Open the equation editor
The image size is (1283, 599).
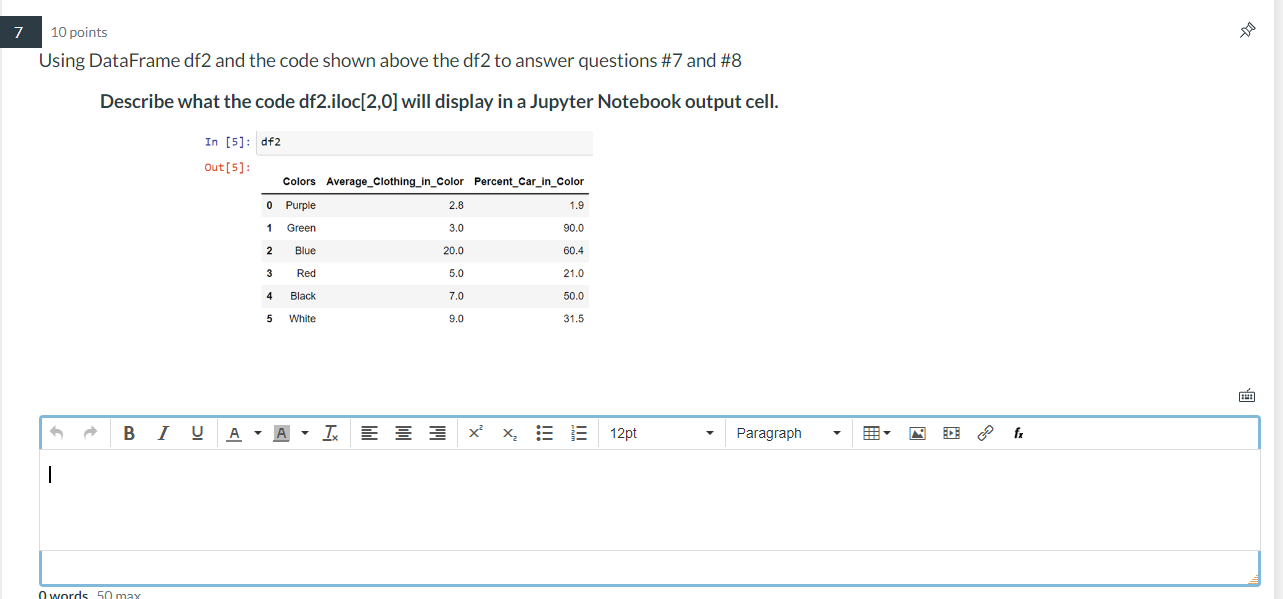tap(1017, 432)
